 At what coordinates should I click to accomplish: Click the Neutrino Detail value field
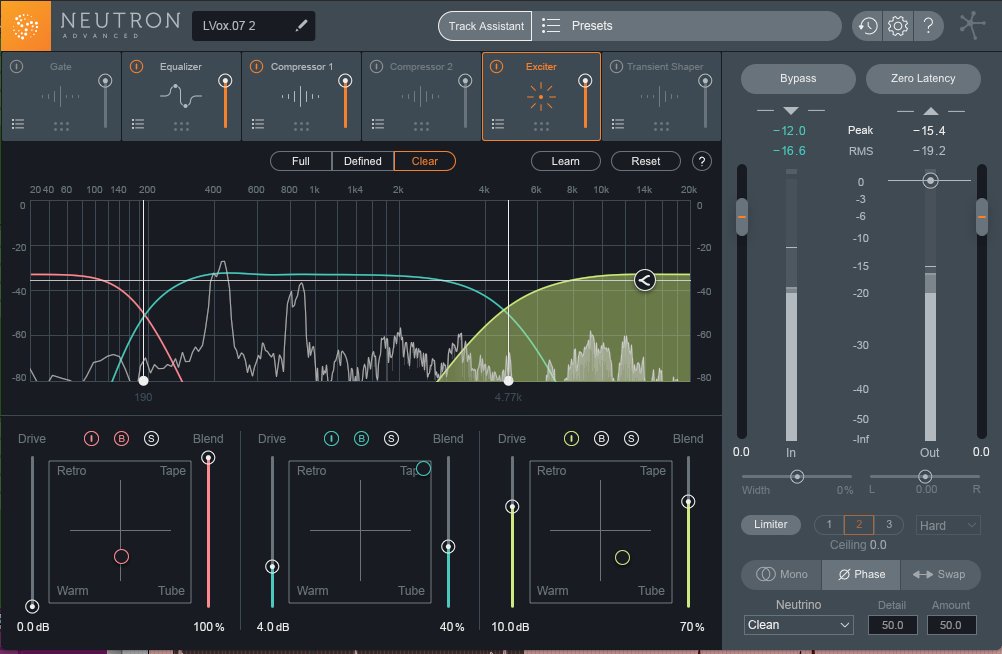coord(892,625)
